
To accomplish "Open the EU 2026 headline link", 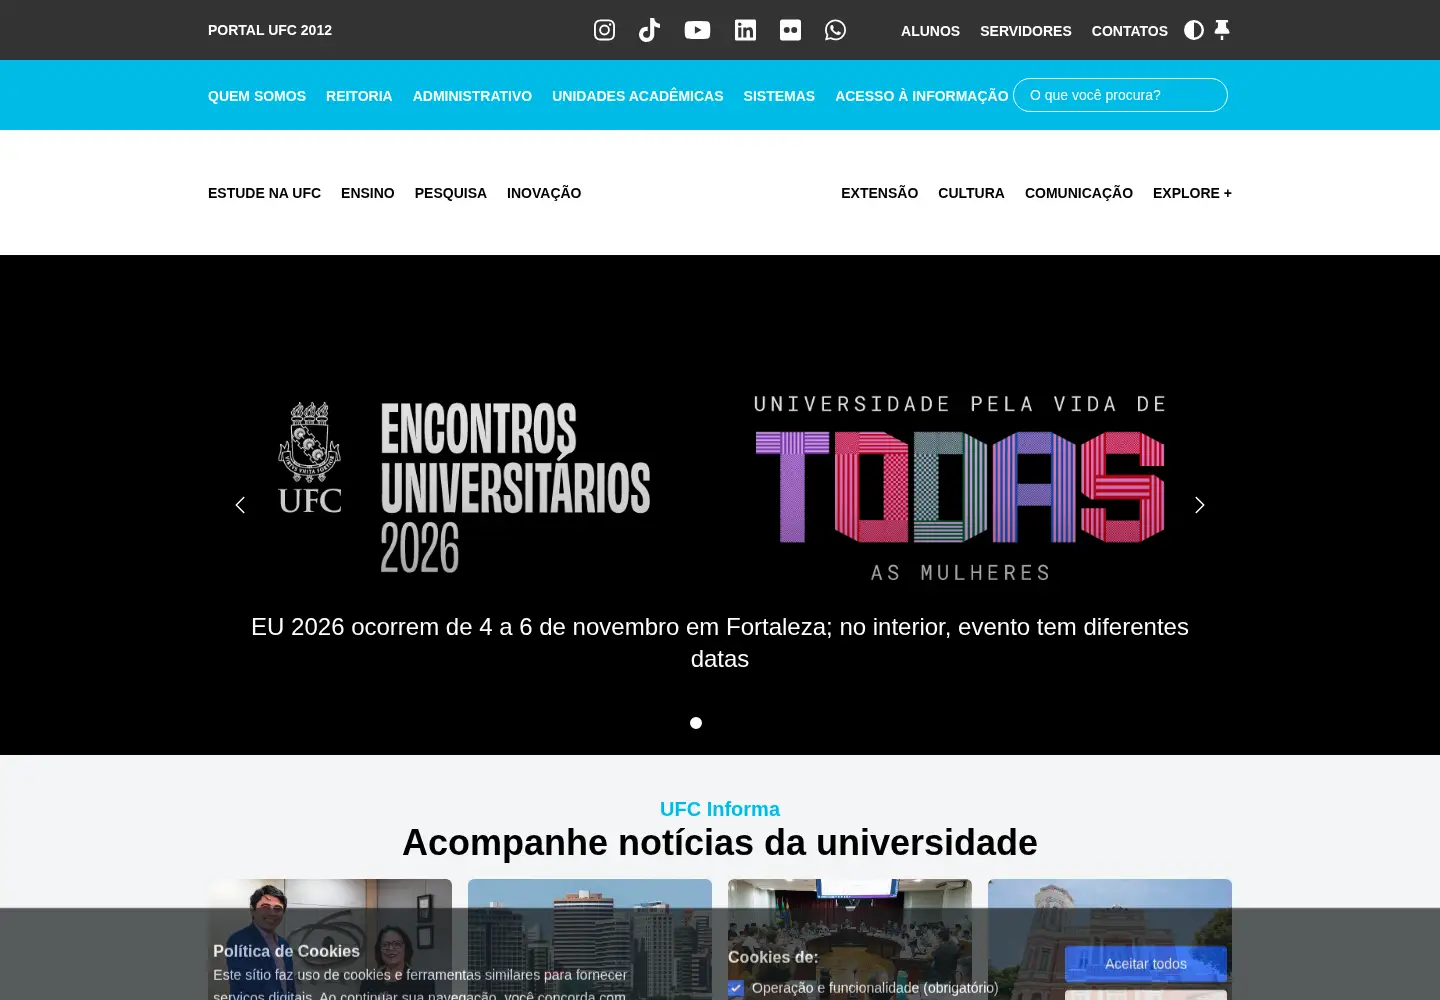I will [x=720, y=643].
